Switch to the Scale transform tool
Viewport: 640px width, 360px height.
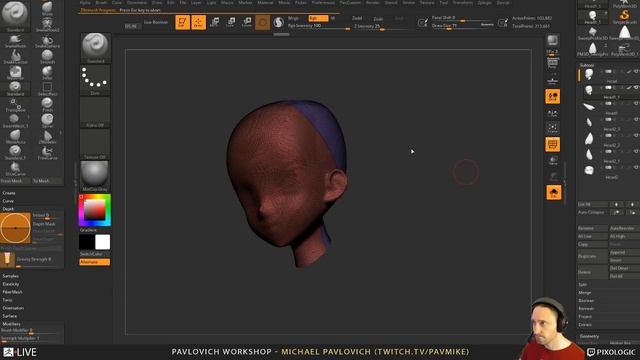(231, 22)
